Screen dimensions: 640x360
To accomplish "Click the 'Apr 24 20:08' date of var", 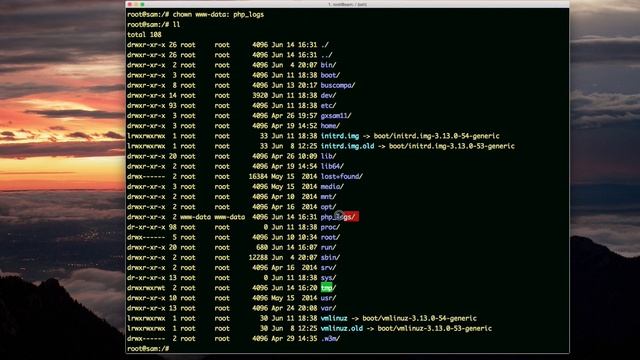I will click(x=294, y=308).
